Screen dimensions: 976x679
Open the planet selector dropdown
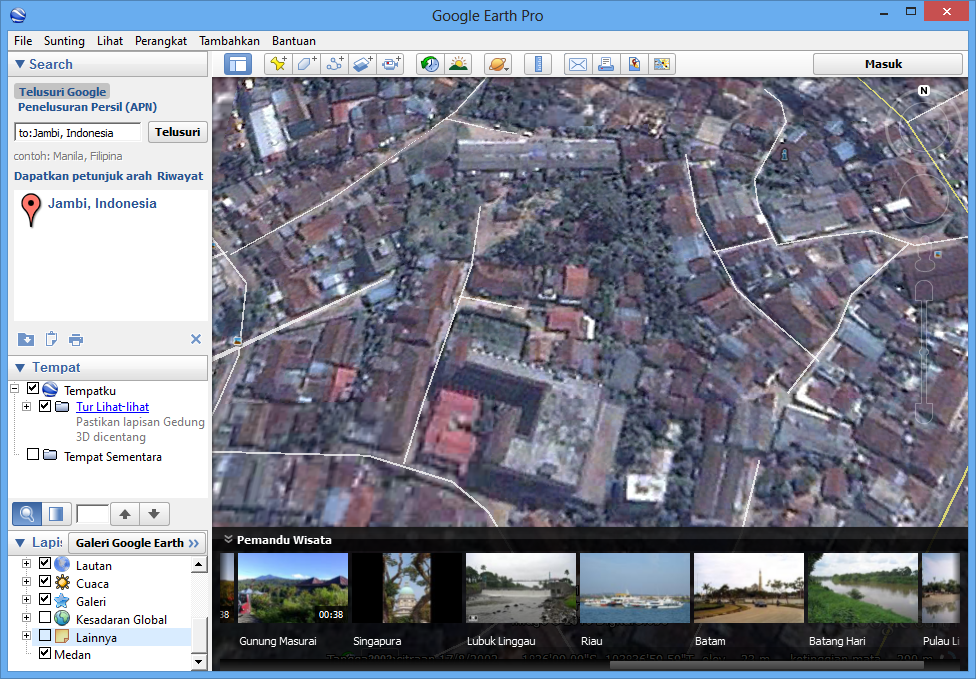[499, 63]
